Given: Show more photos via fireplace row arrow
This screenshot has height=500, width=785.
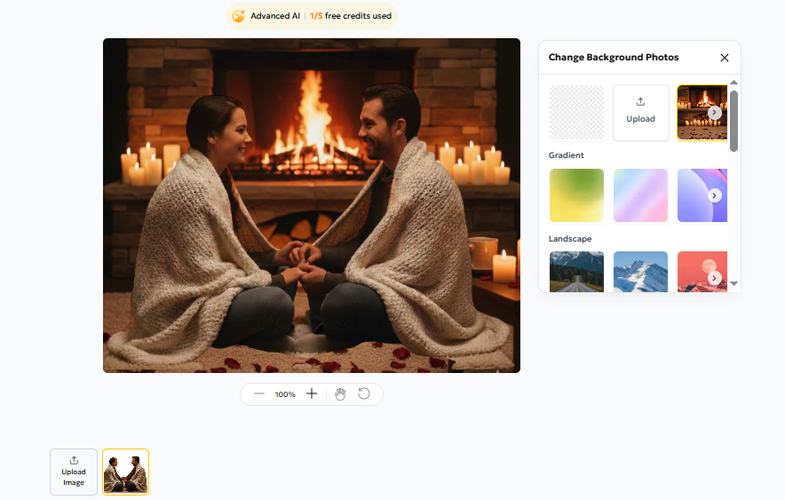Looking at the screenshot, I should (x=714, y=113).
